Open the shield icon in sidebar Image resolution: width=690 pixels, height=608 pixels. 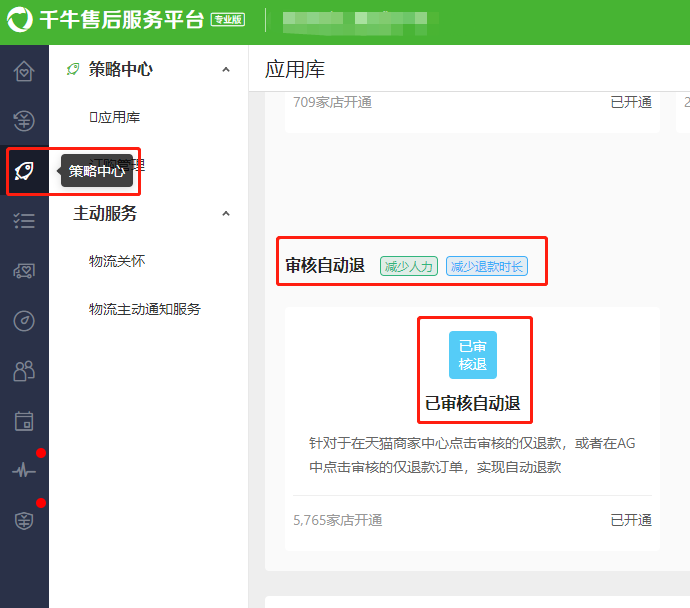point(24,520)
